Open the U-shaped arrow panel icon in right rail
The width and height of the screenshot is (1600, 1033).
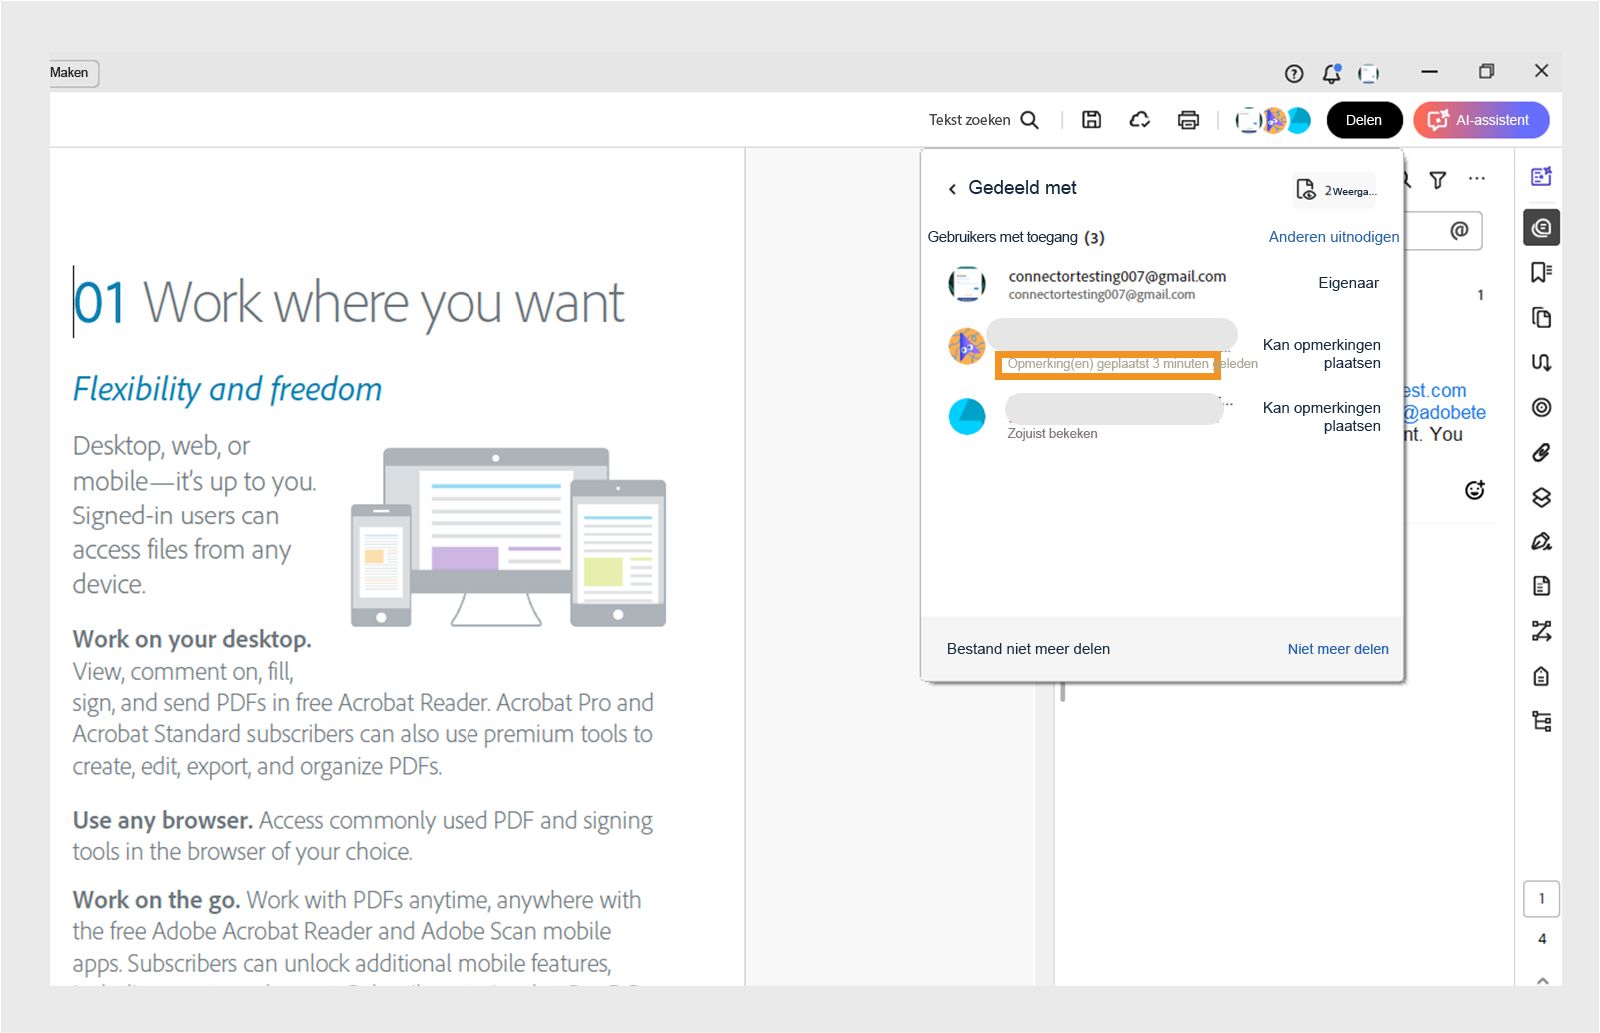click(x=1541, y=362)
